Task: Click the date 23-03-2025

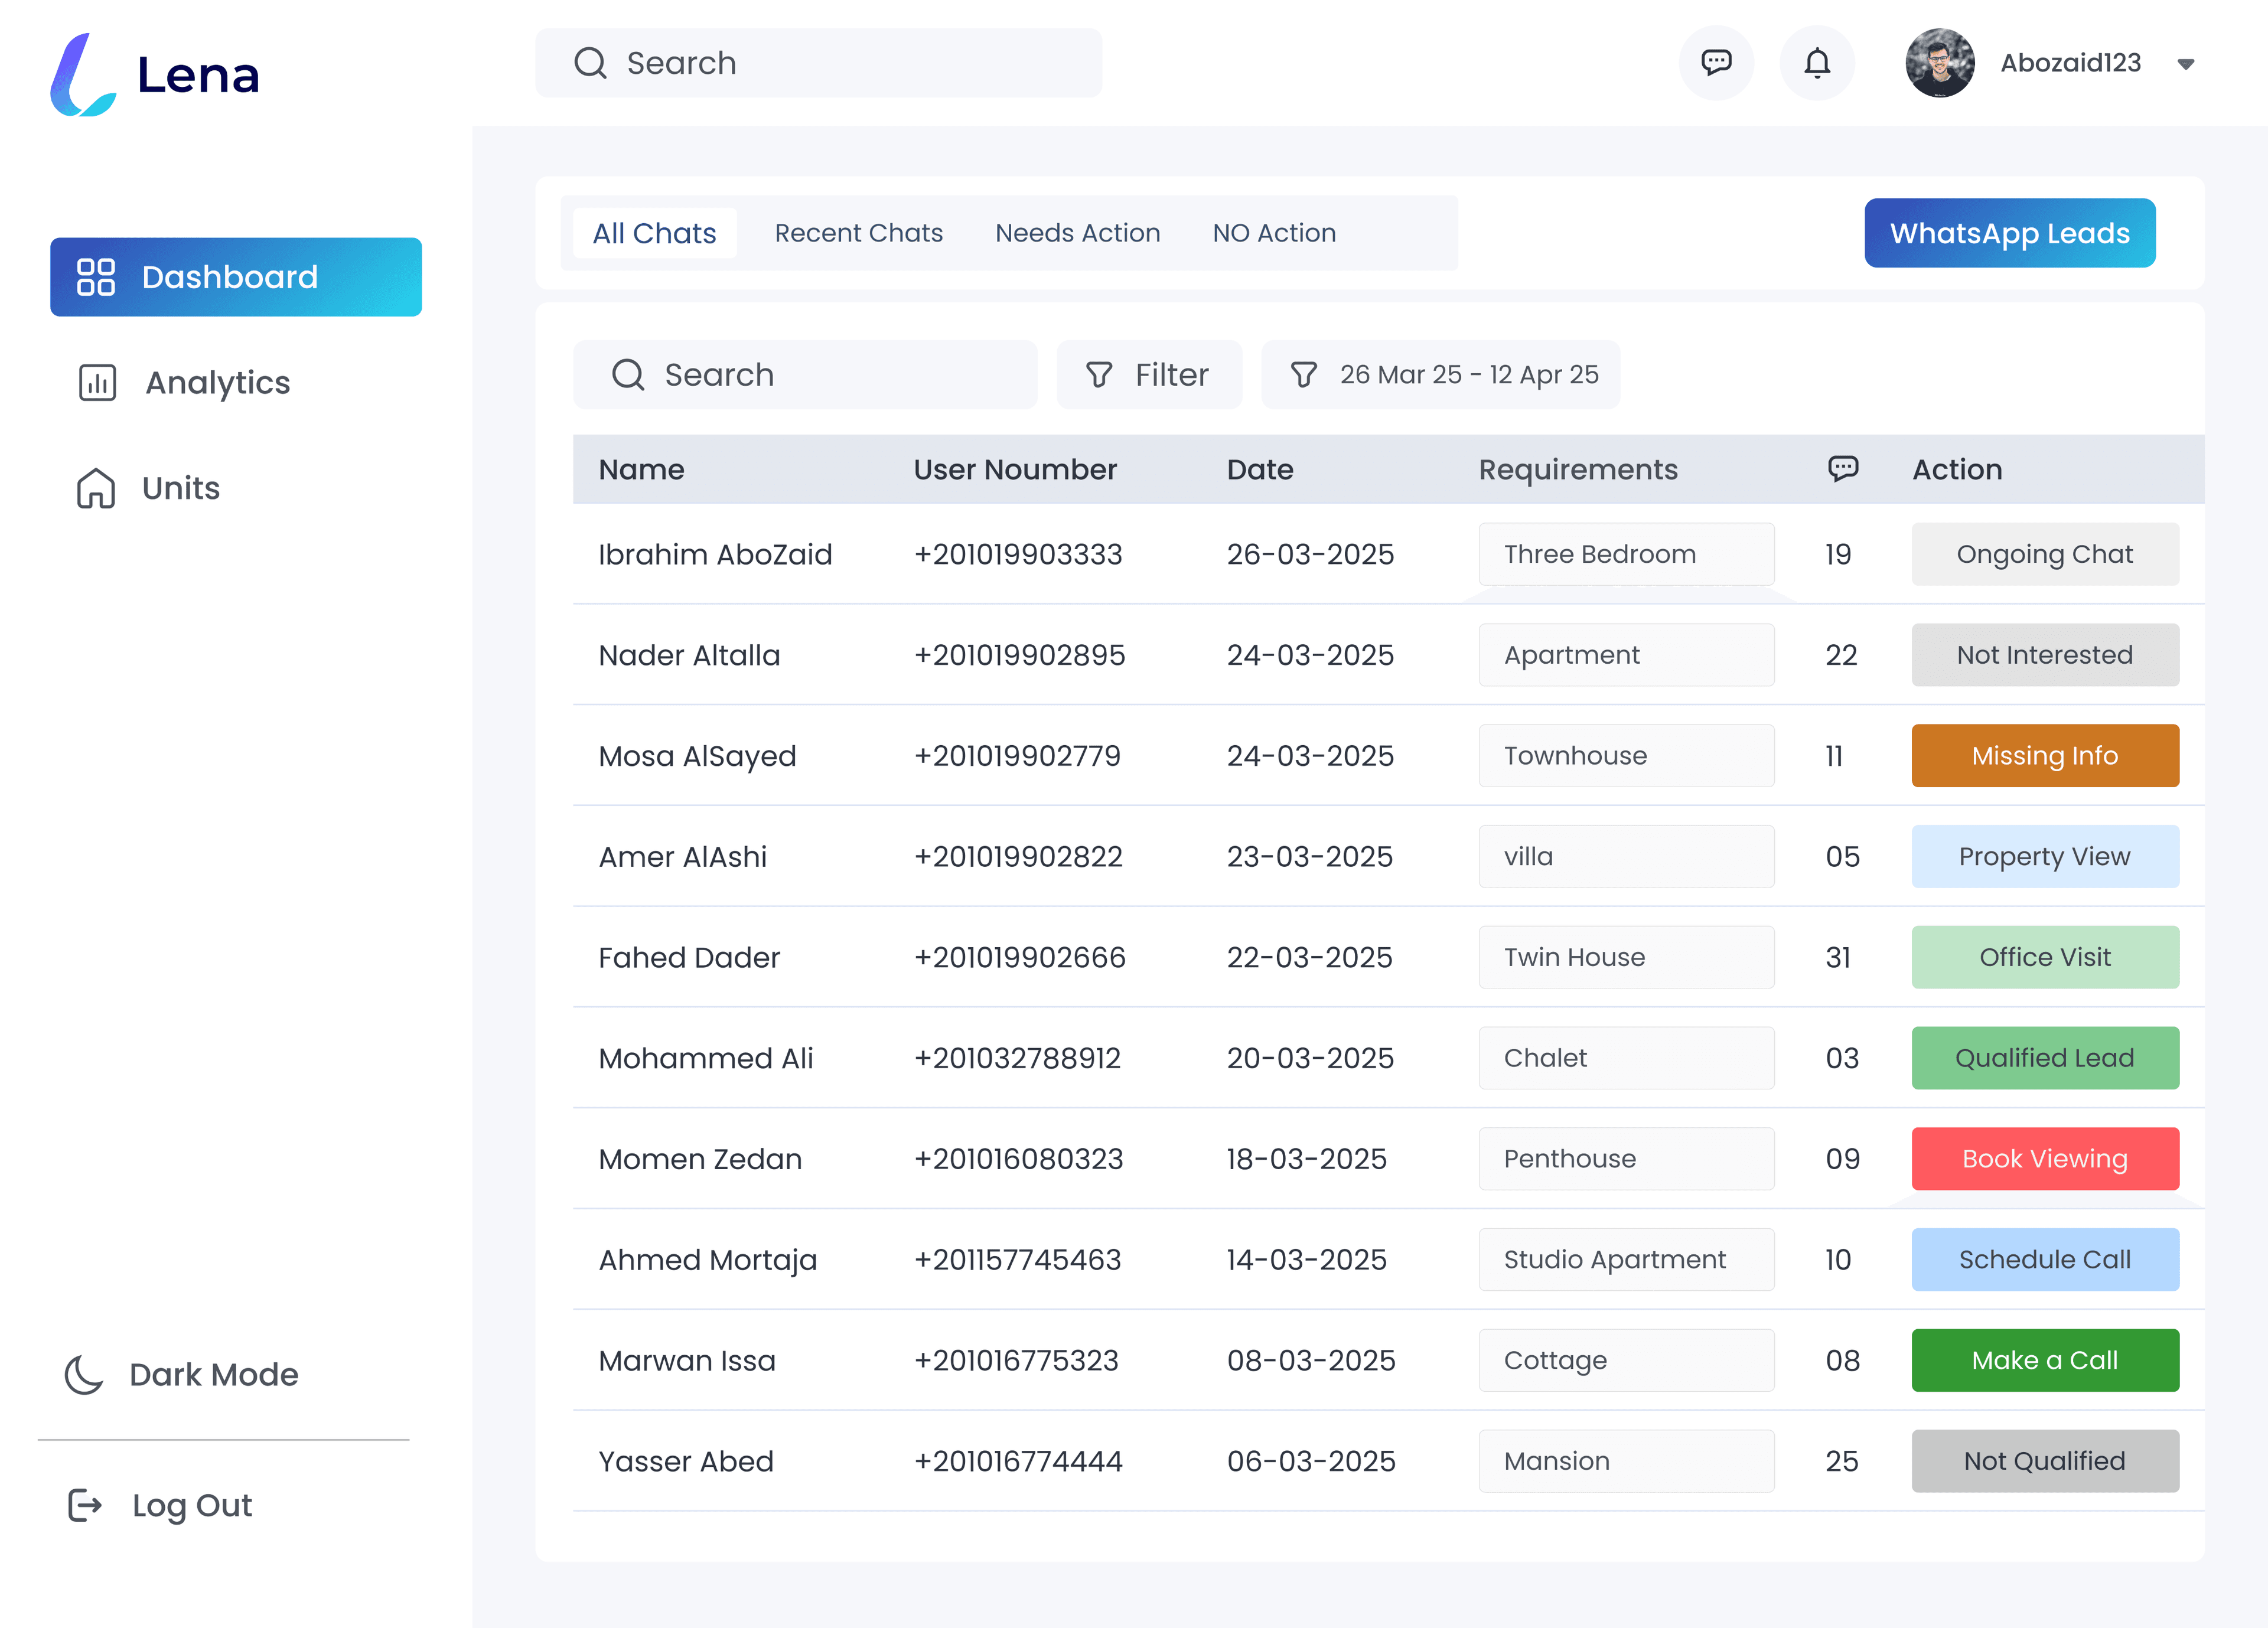Action: click(x=1309, y=857)
